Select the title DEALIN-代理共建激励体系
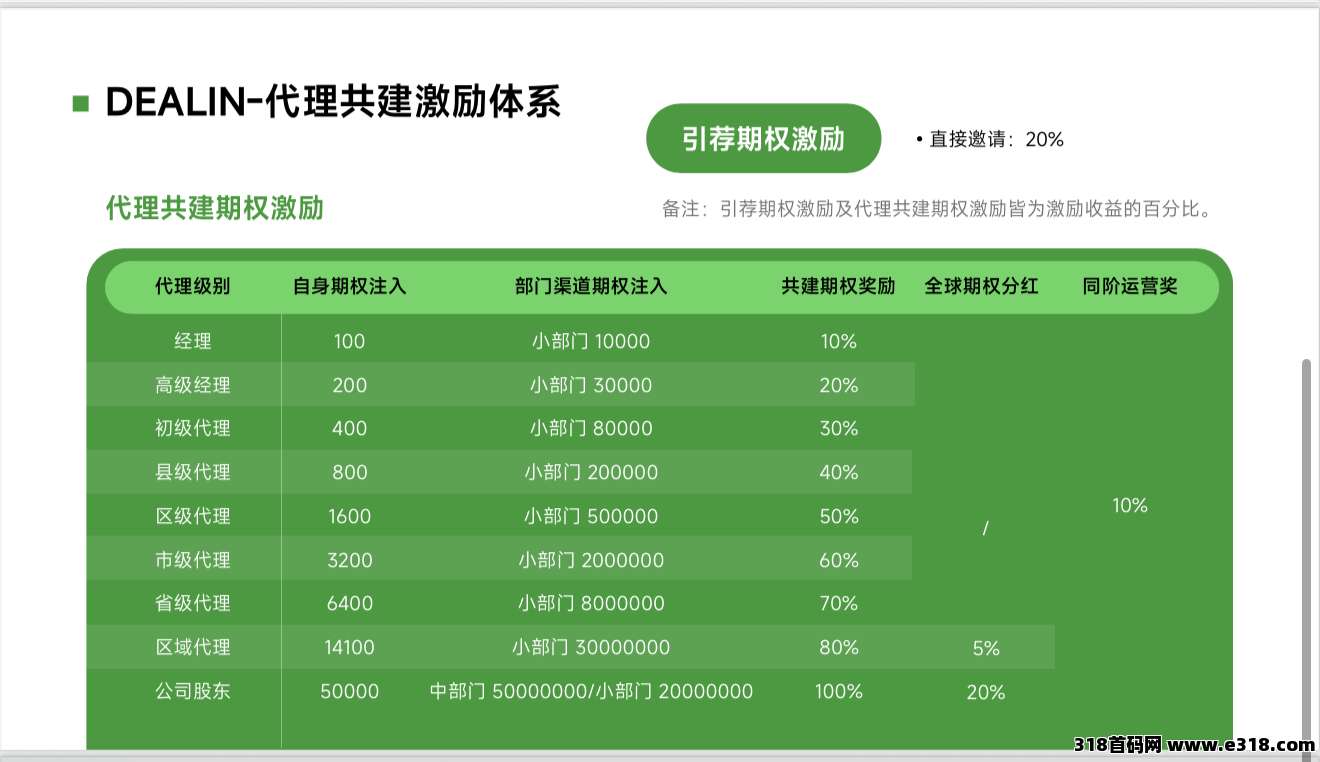This screenshot has width=1320, height=762. pyautogui.click(x=333, y=102)
